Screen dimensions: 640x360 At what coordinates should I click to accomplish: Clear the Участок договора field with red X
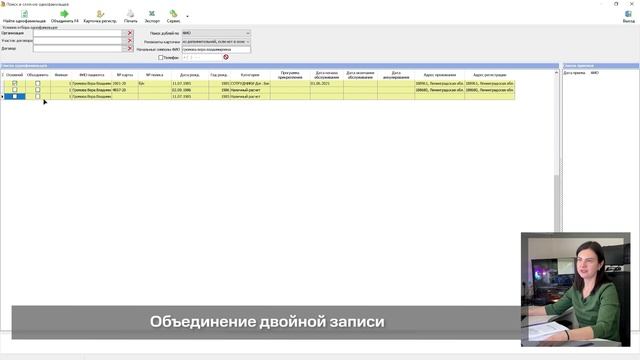pyautogui.click(x=130, y=41)
